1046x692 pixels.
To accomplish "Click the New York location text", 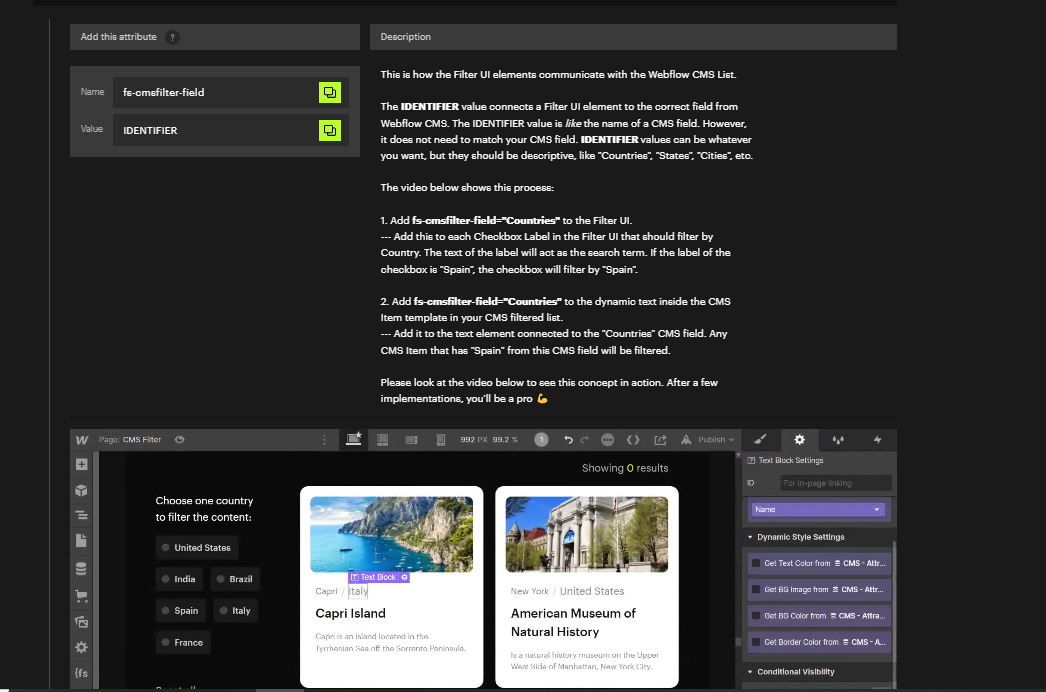I will click(x=530, y=591).
